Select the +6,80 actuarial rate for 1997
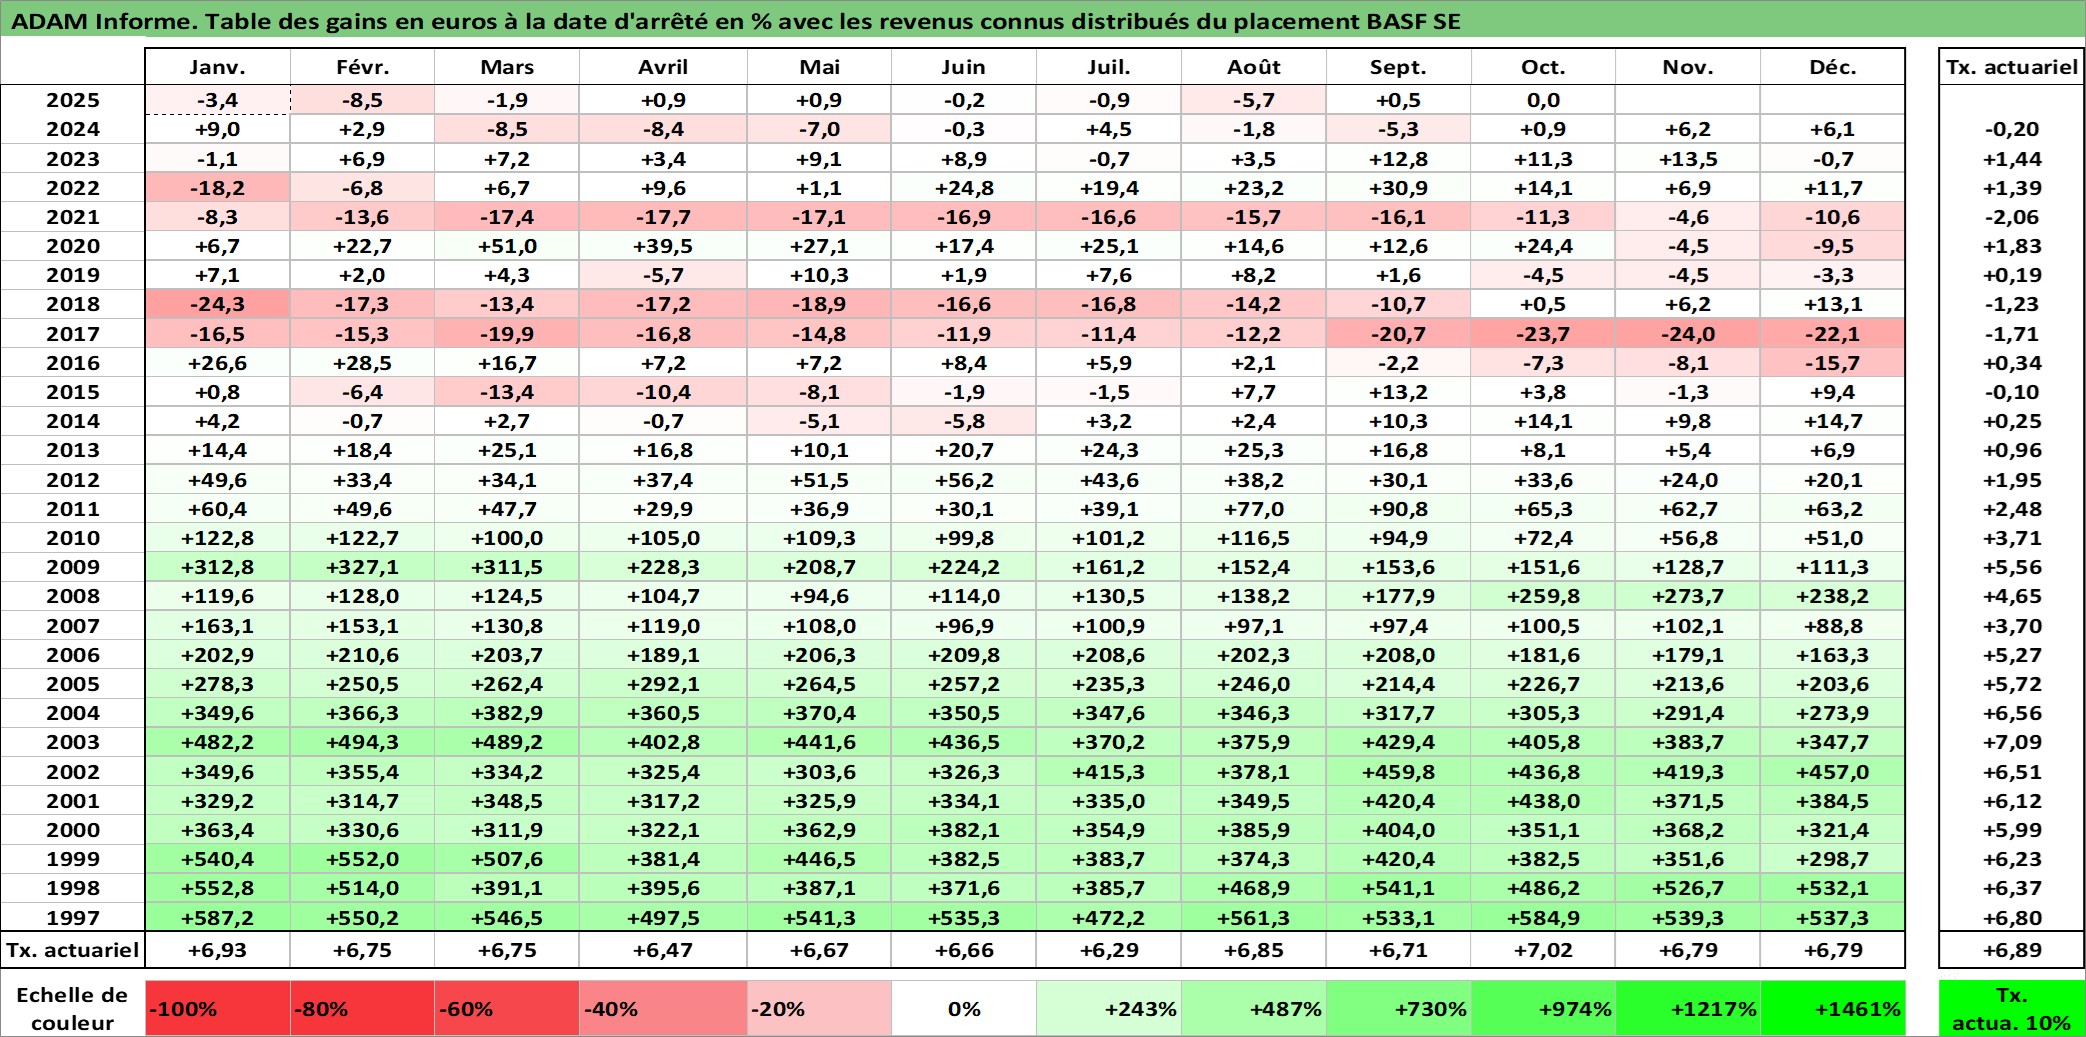The image size is (2086, 1037). tap(2012, 918)
